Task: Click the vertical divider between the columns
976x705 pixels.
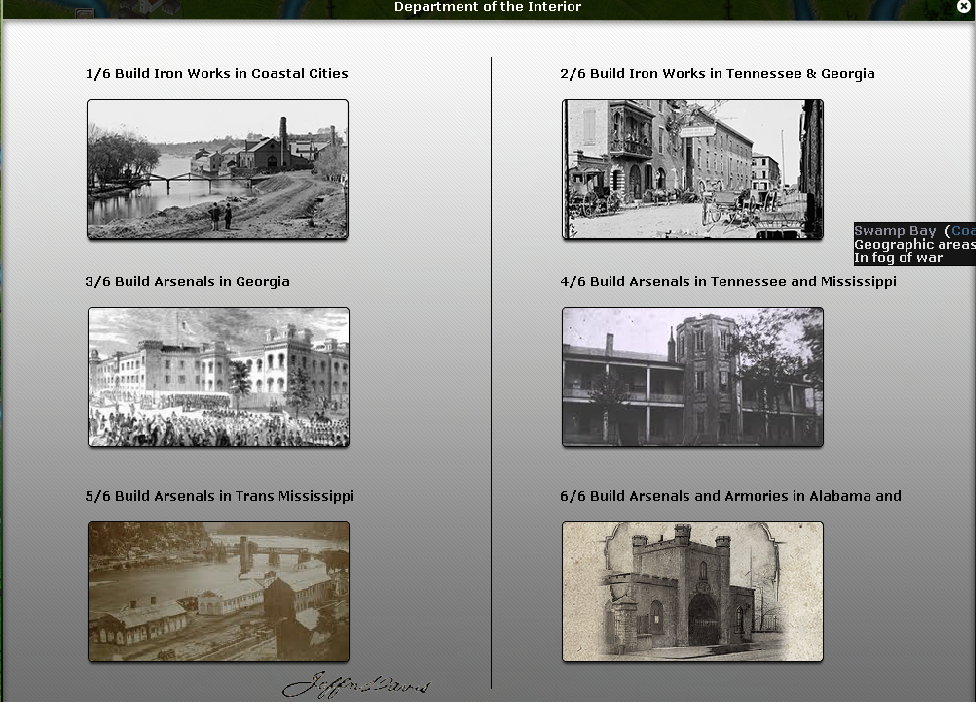Action: click(x=492, y=372)
